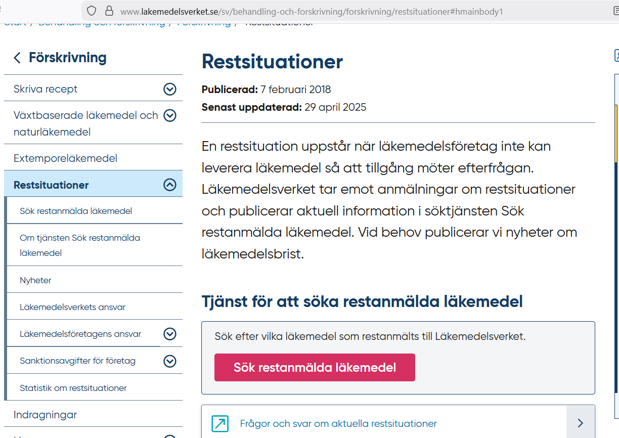Open Om tjänsten Sök restanmälda läkemedel
619x438 pixels.
[x=80, y=245]
